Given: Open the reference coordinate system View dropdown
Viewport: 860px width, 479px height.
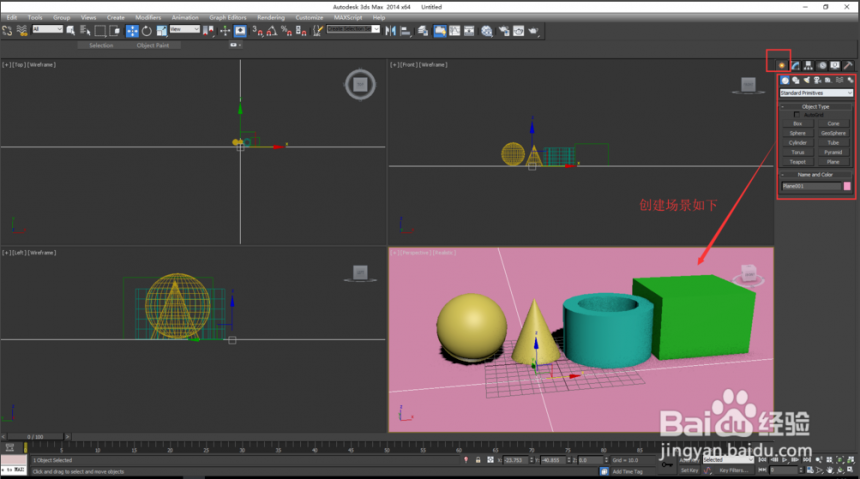Looking at the screenshot, I should [184, 29].
